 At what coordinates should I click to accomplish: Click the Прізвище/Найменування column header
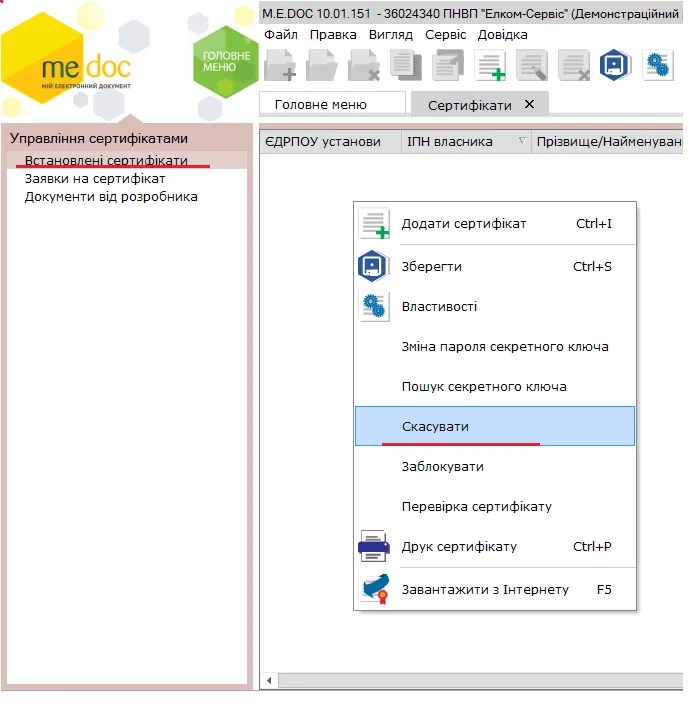tap(607, 142)
